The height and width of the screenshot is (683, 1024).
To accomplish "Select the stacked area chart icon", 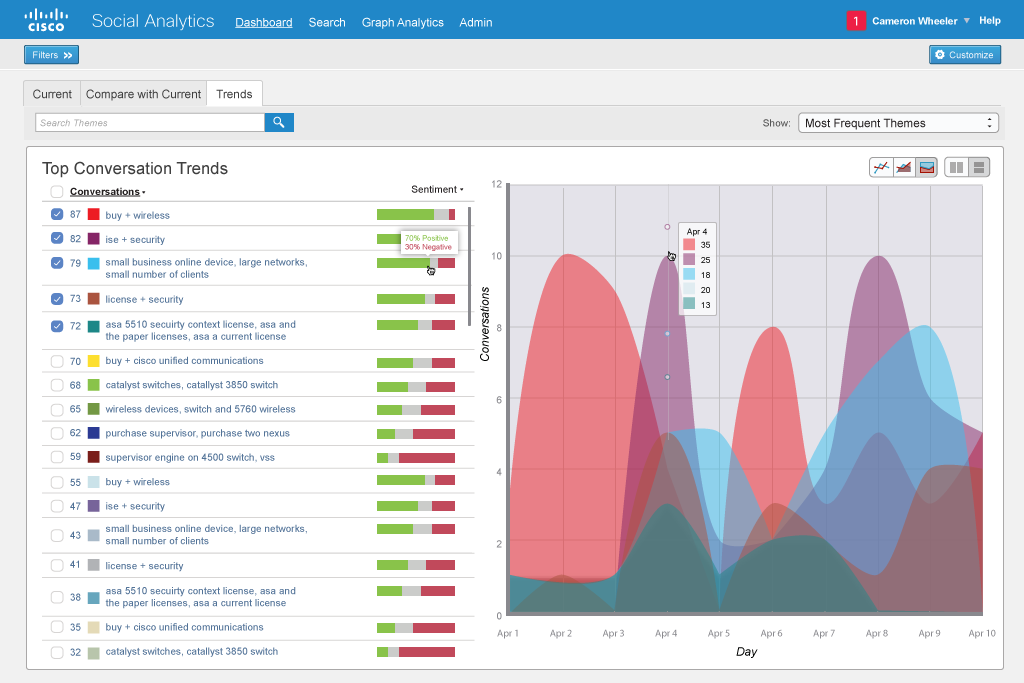I will point(927,167).
